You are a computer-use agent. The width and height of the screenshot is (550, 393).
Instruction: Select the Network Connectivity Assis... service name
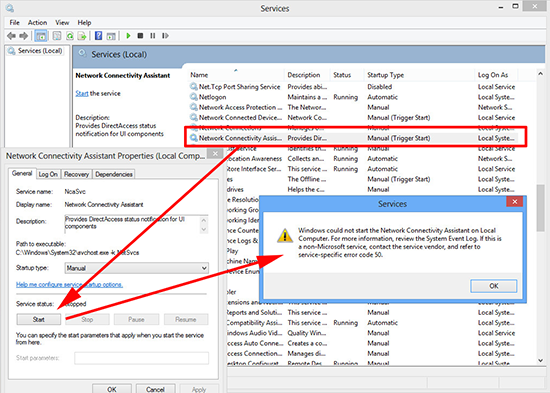[x=240, y=138]
